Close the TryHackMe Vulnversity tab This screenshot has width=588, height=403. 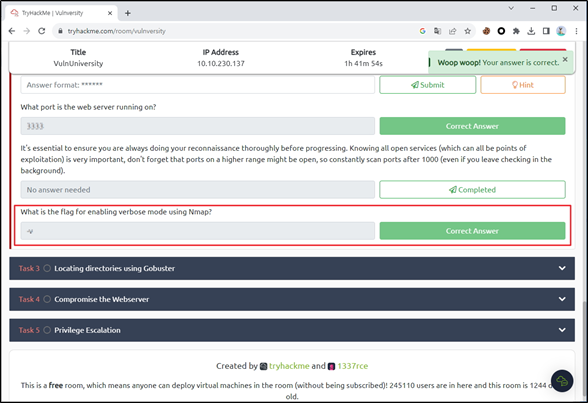click(110, 13)
